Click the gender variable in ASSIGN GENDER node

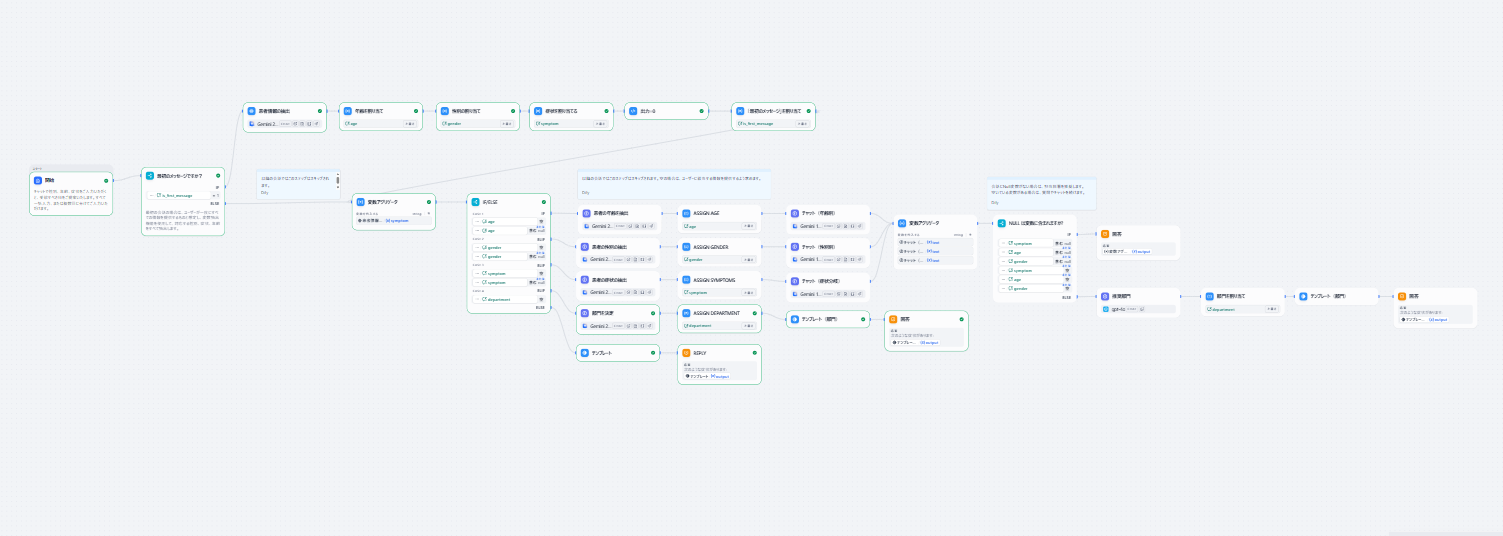tap(695, 259)
